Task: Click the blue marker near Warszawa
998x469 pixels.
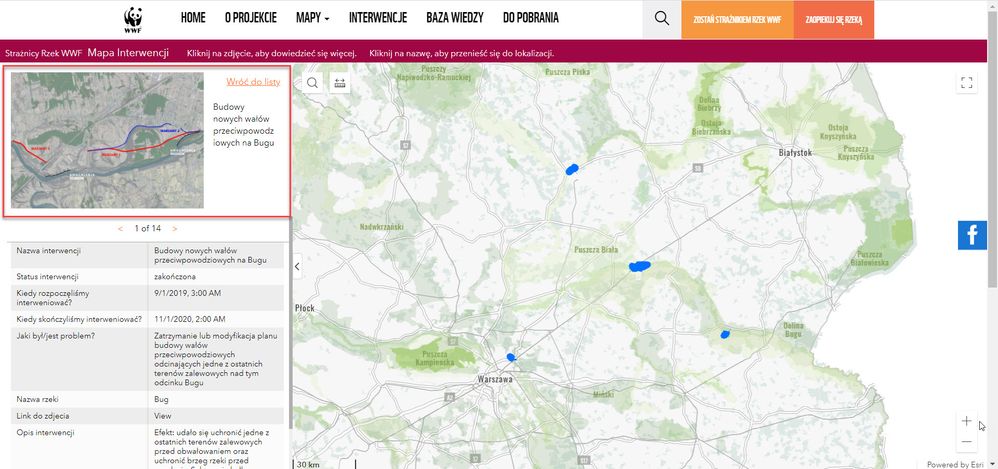Action: point(510,358)
